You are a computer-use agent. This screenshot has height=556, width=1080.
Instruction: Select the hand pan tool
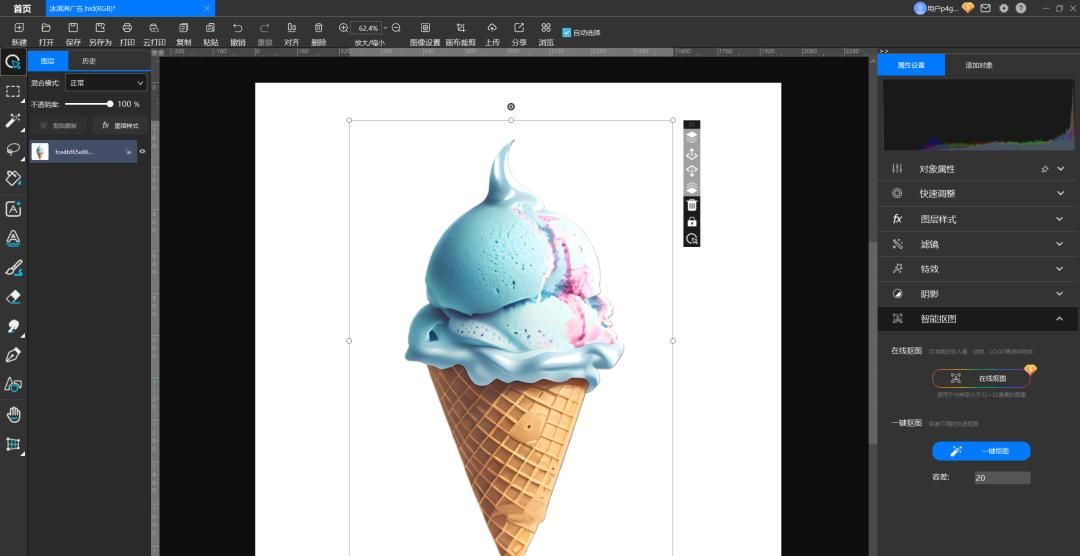coord(13,414)
